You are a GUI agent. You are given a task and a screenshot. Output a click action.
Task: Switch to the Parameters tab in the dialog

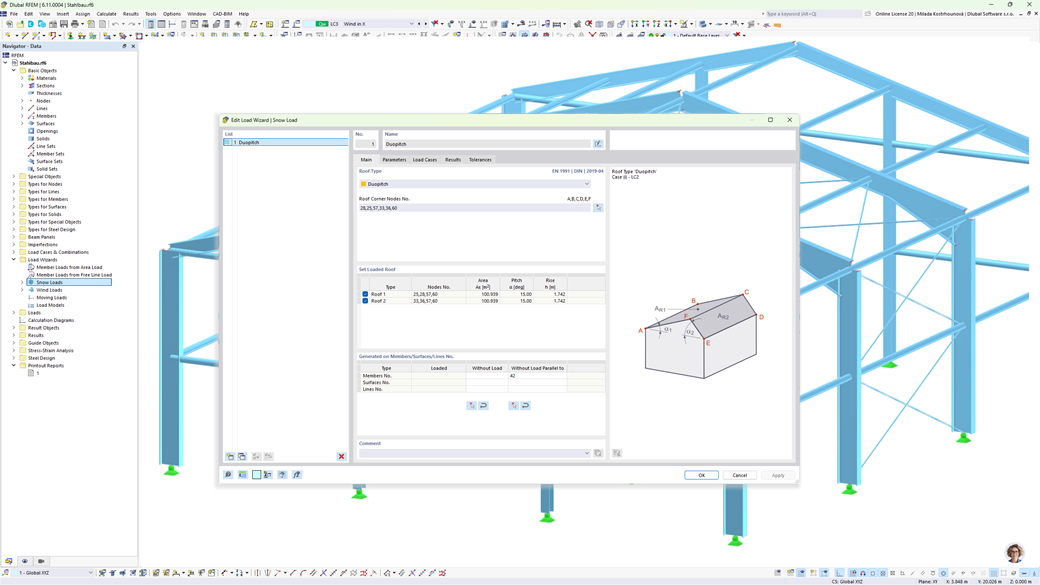(x=397, y=159)
